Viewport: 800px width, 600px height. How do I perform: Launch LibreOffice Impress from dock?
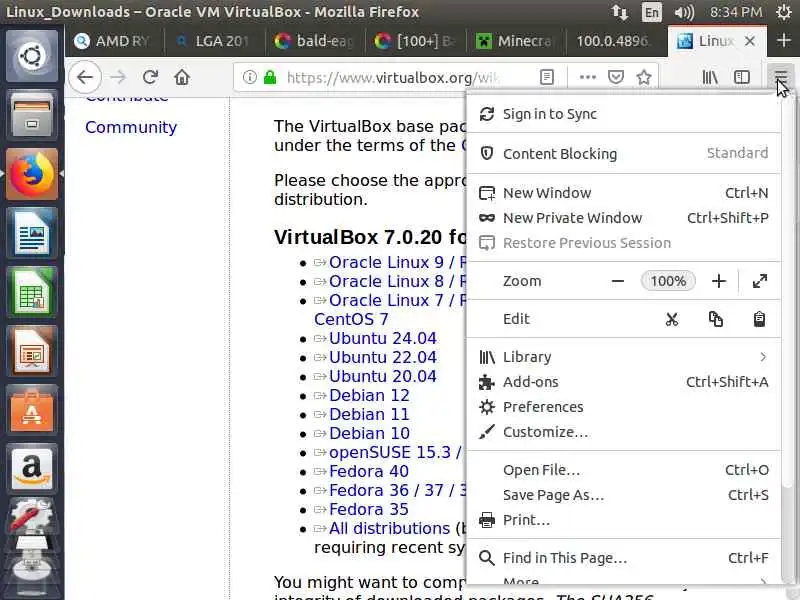point(32,352)
